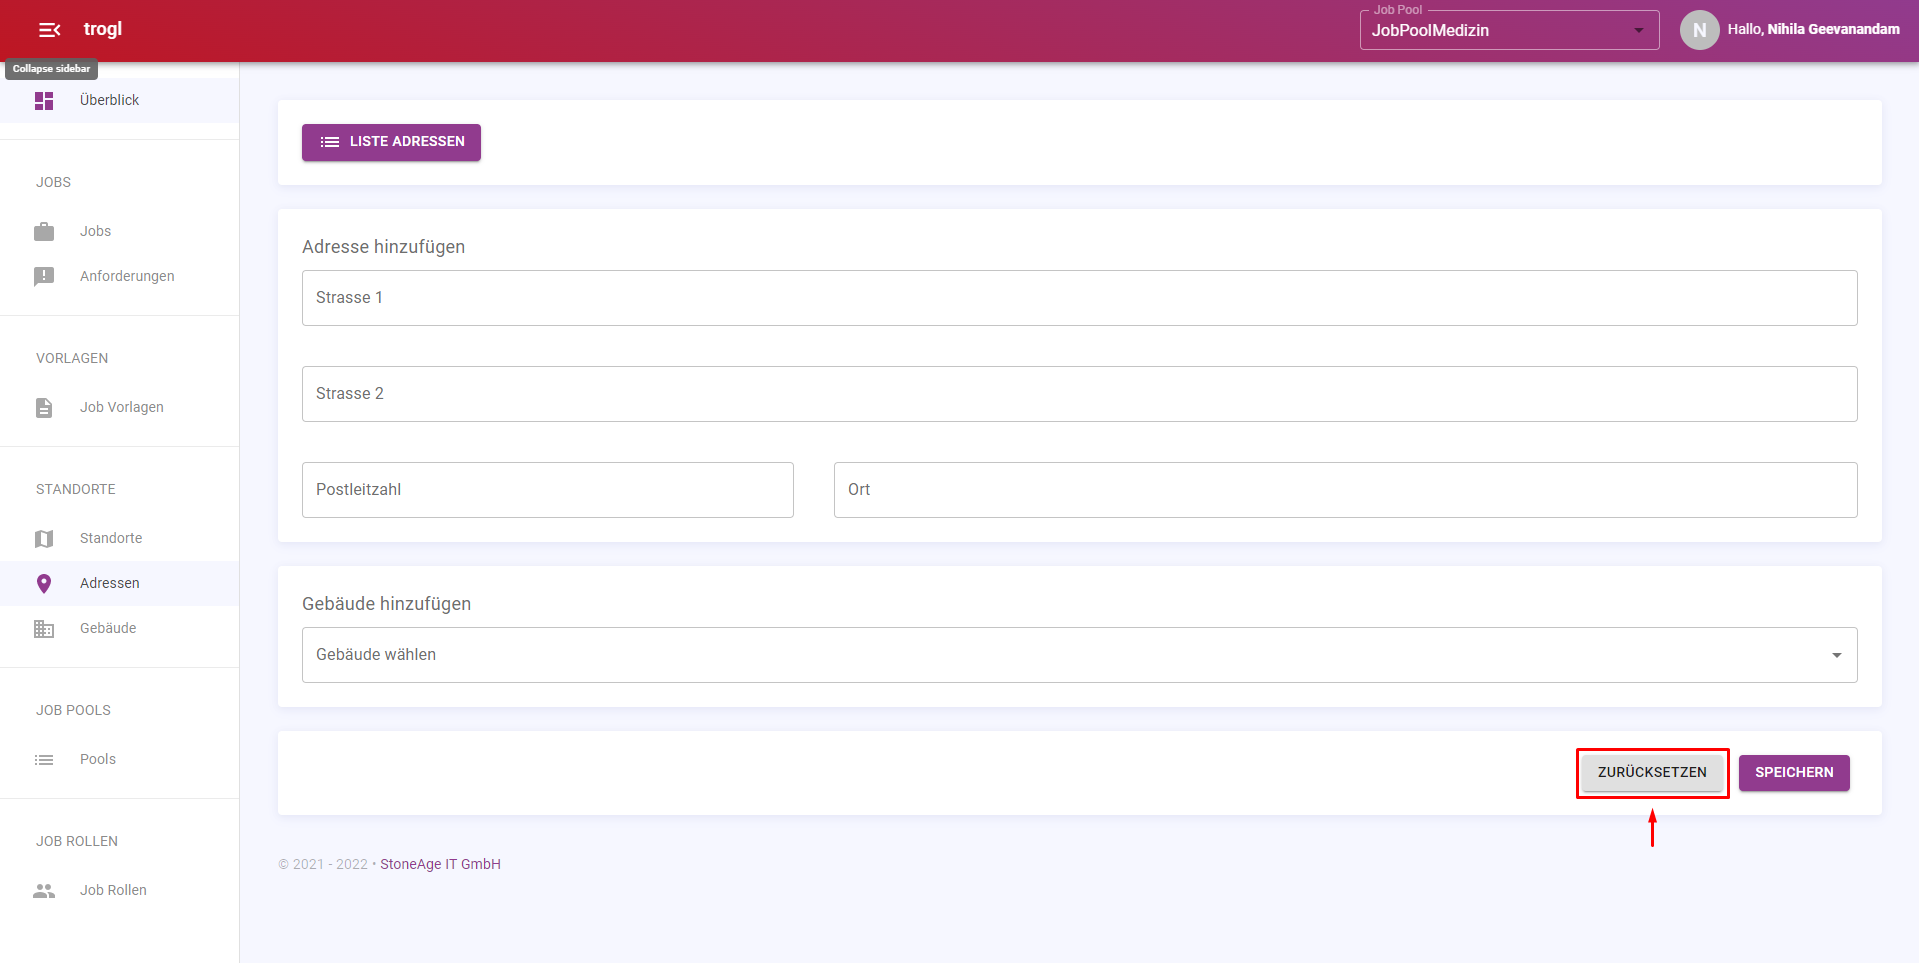
Task: Save address with SPEICHERN button
Action: point(1794,773)
